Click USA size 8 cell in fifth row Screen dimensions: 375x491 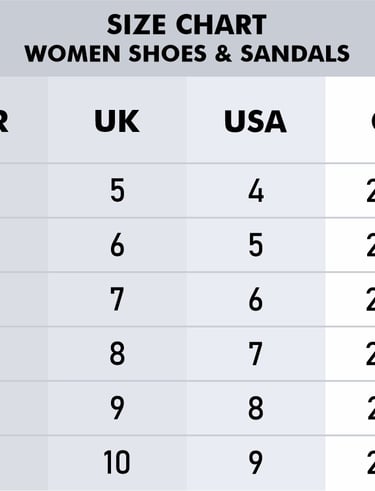[256, 408]
